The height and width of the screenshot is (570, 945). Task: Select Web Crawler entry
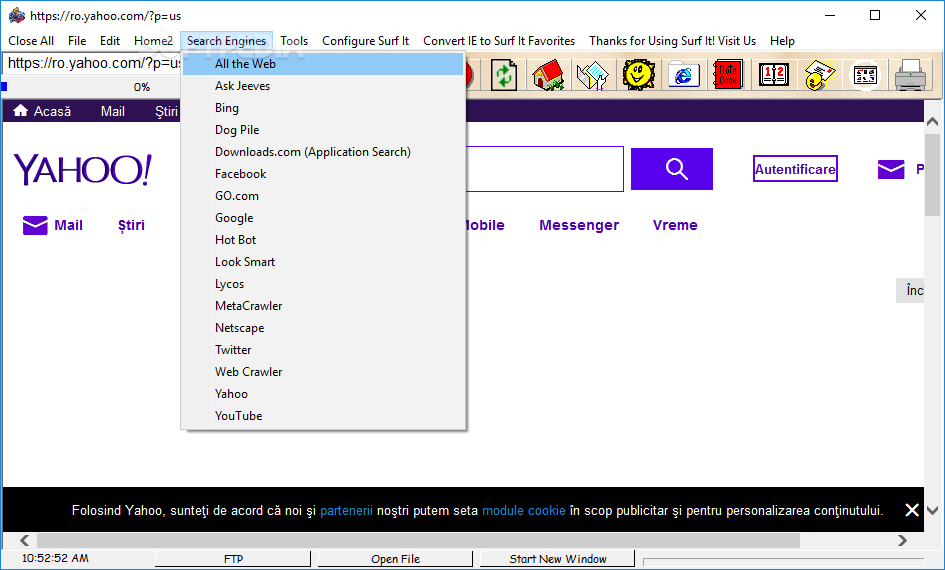[323, 372]
